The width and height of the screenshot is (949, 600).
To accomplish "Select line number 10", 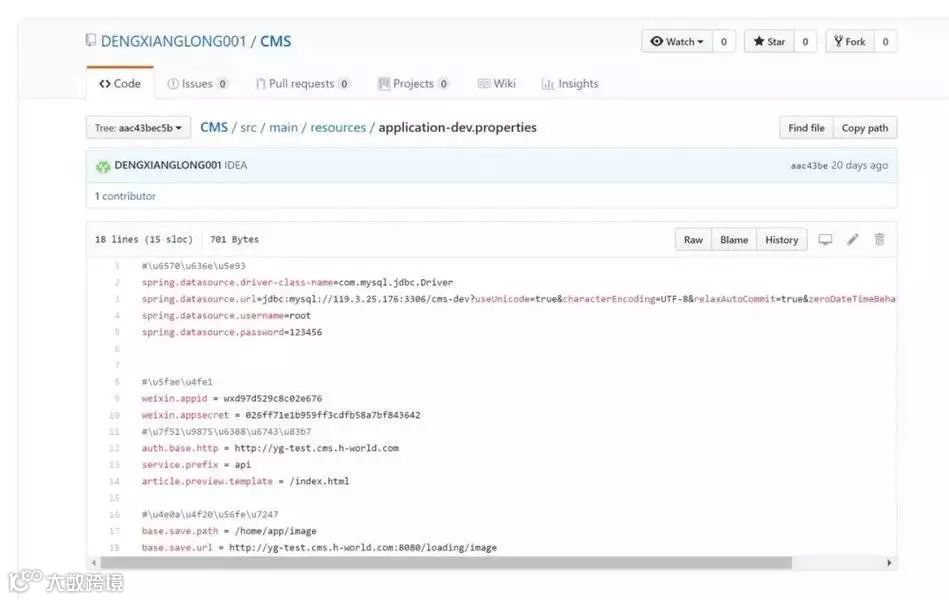I will [x=115, y=415].
